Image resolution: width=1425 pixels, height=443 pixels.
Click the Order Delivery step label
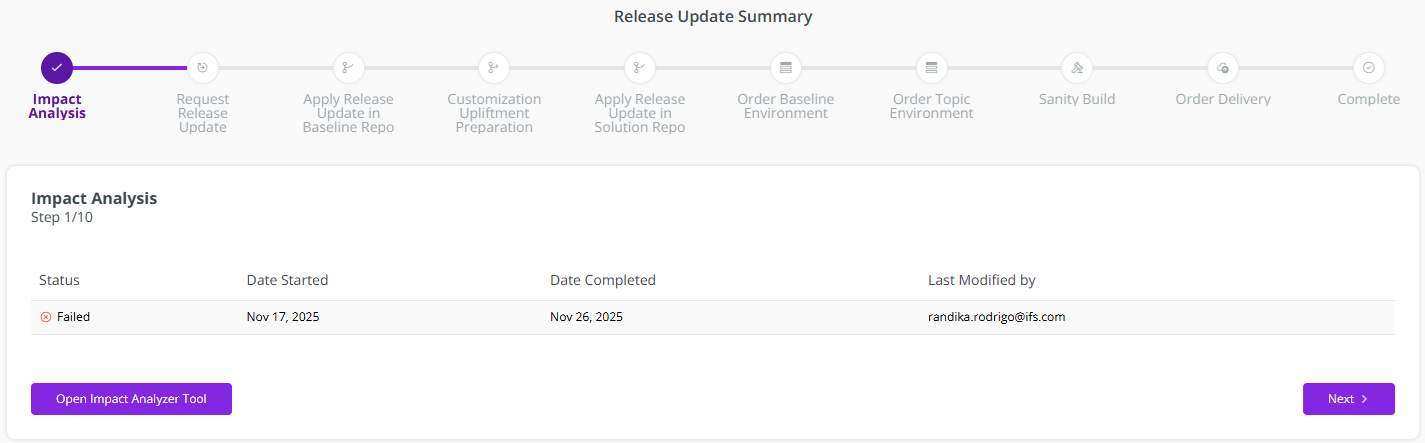(x=1223, y=99)
